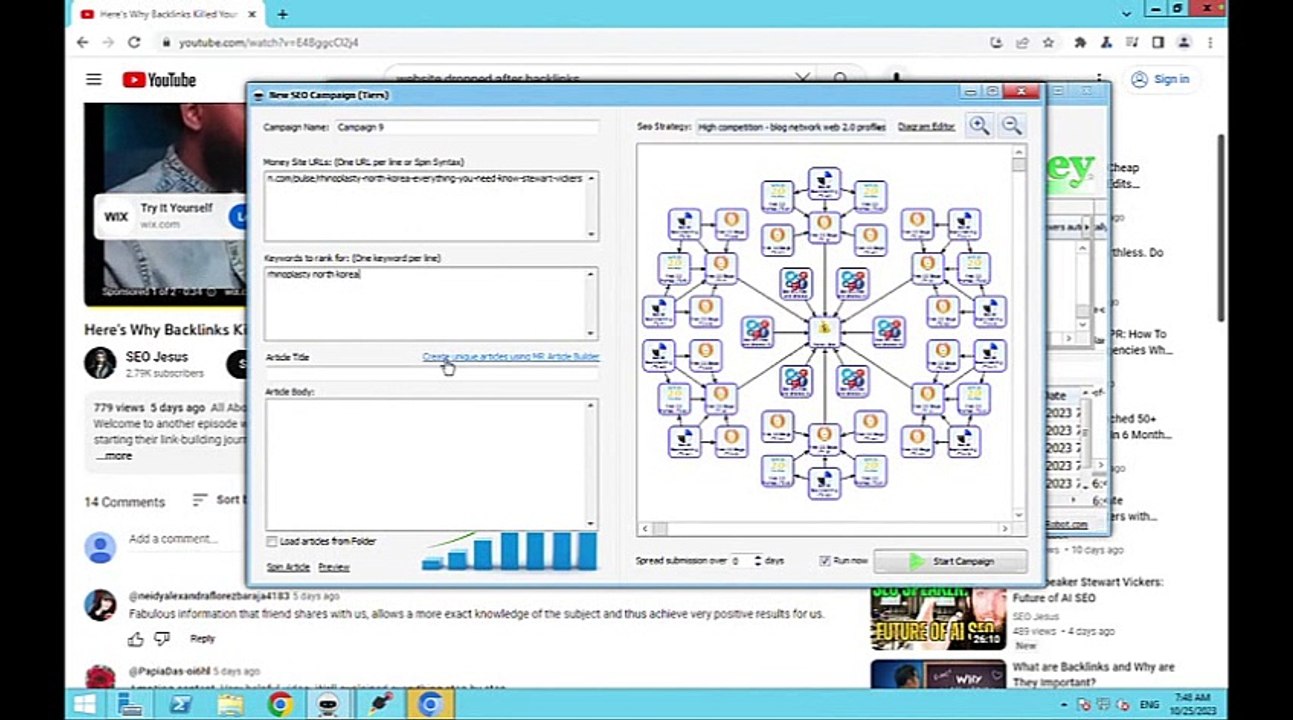Image resolution: width=1293 pixels, height=720 pixels.
Task: Open the Seo Strategy dropdown
Action: pos(791,127)
